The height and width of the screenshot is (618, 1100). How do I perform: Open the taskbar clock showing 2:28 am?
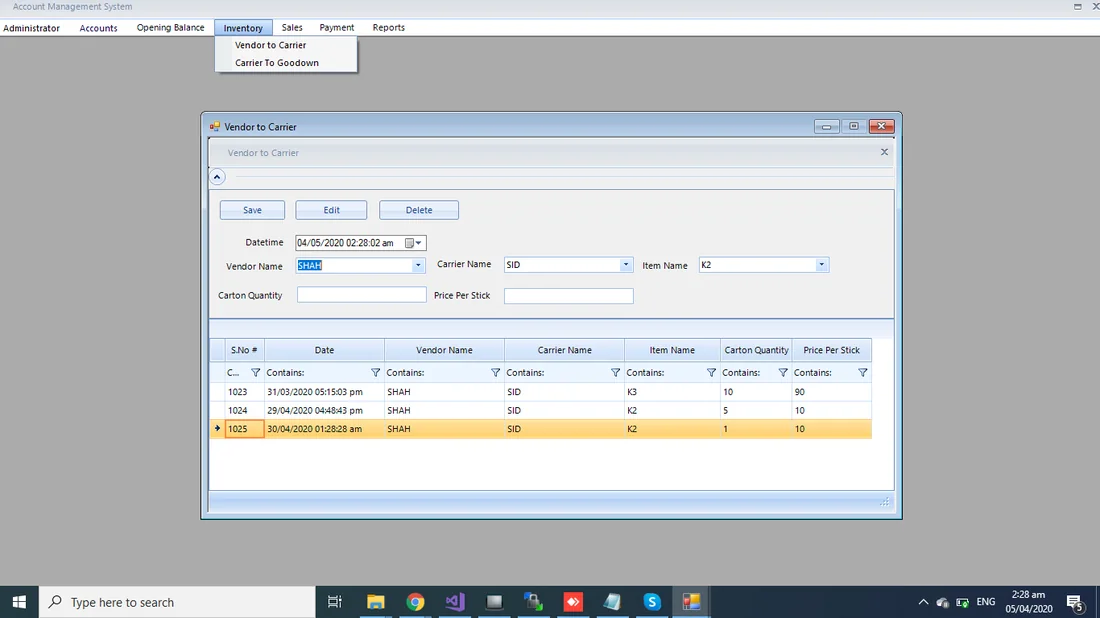coord(1028,602)
